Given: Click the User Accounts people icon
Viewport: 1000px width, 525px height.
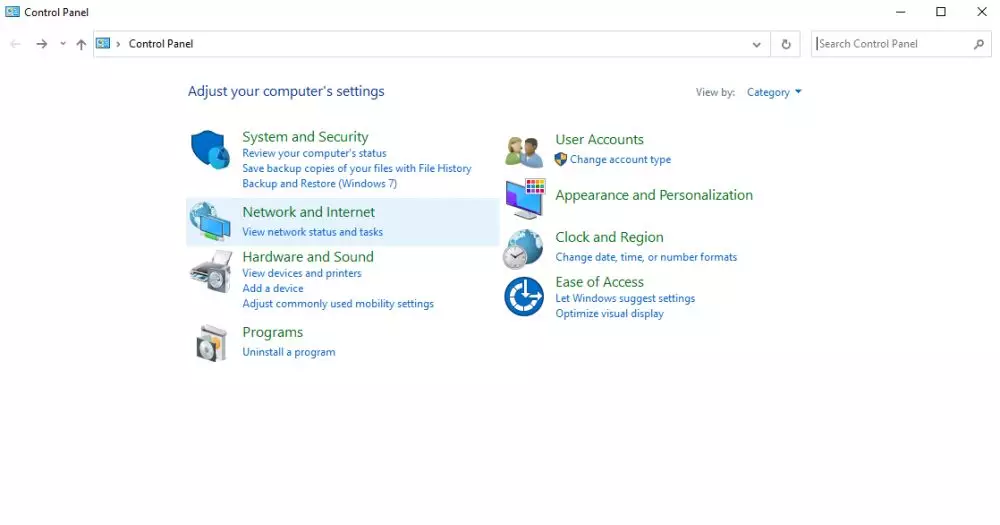Looking at the screenshot, I should (x=524, y=151).
